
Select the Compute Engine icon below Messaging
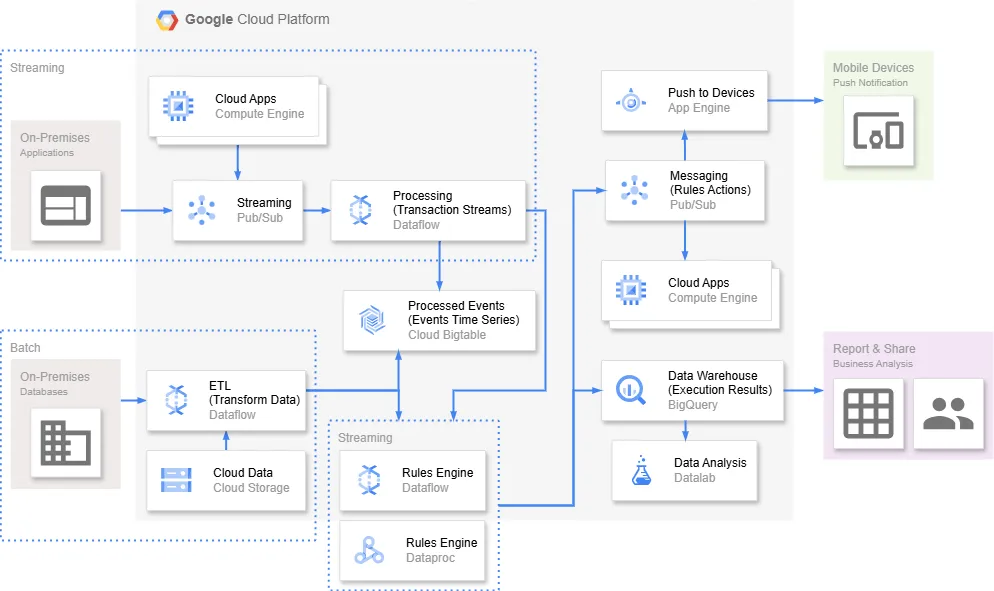[631, 290]
